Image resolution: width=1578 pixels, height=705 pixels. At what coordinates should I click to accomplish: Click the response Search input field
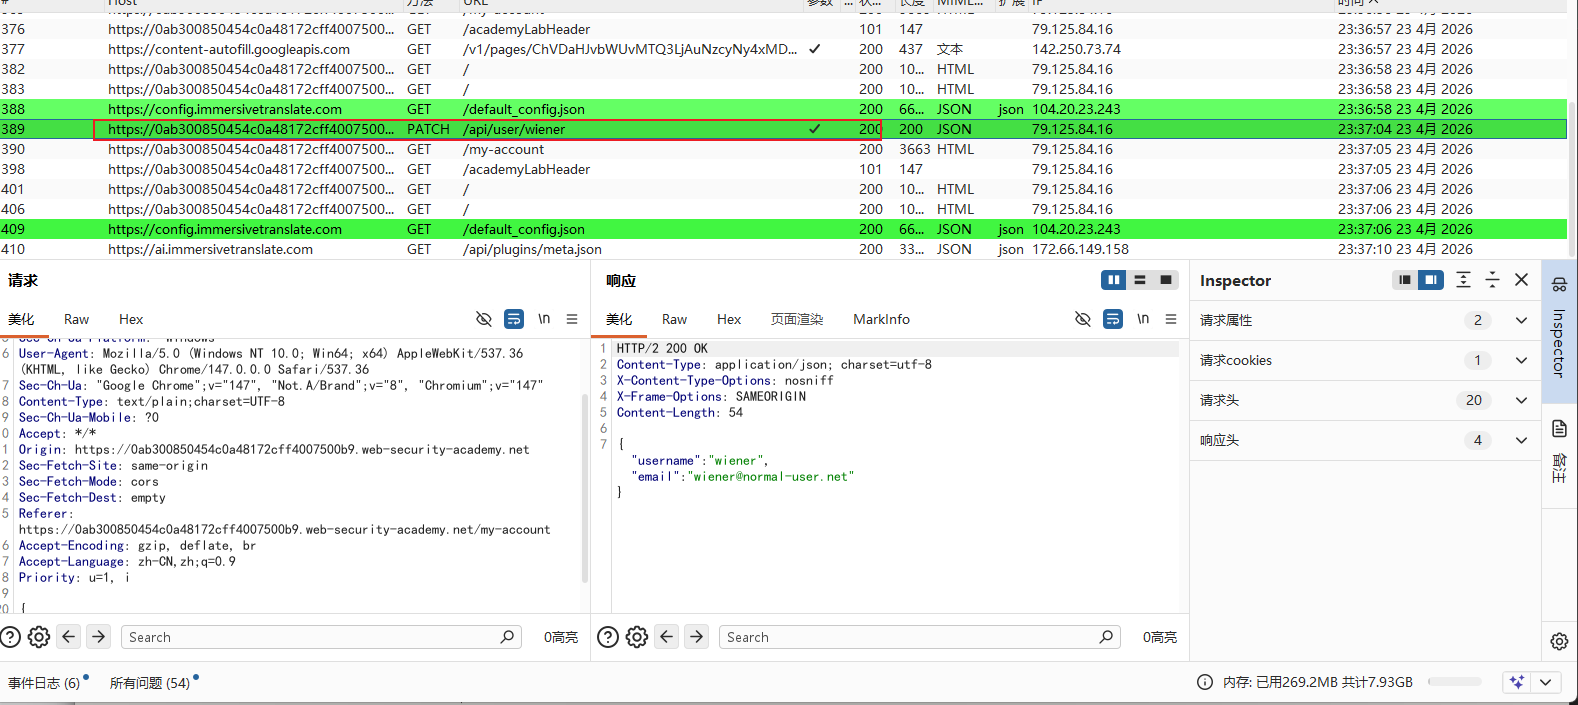coord(920,637)
